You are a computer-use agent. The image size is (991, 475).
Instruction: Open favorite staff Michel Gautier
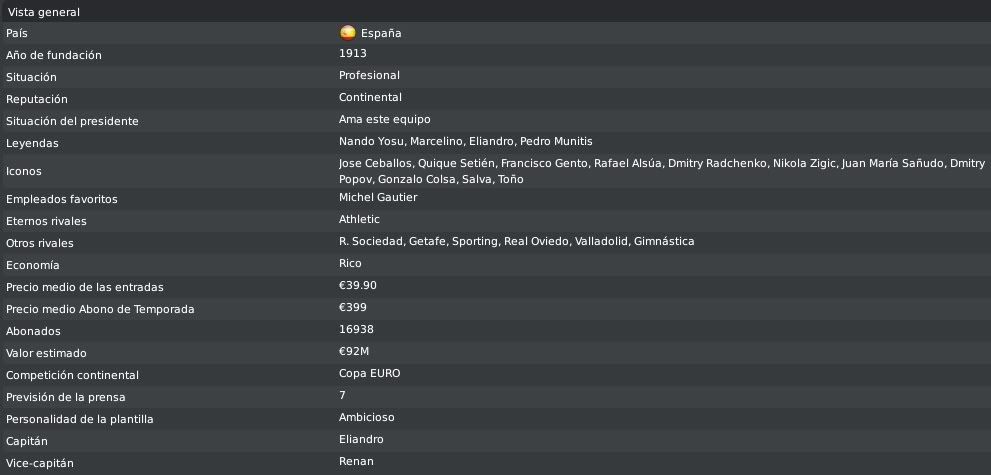[378, 197]
